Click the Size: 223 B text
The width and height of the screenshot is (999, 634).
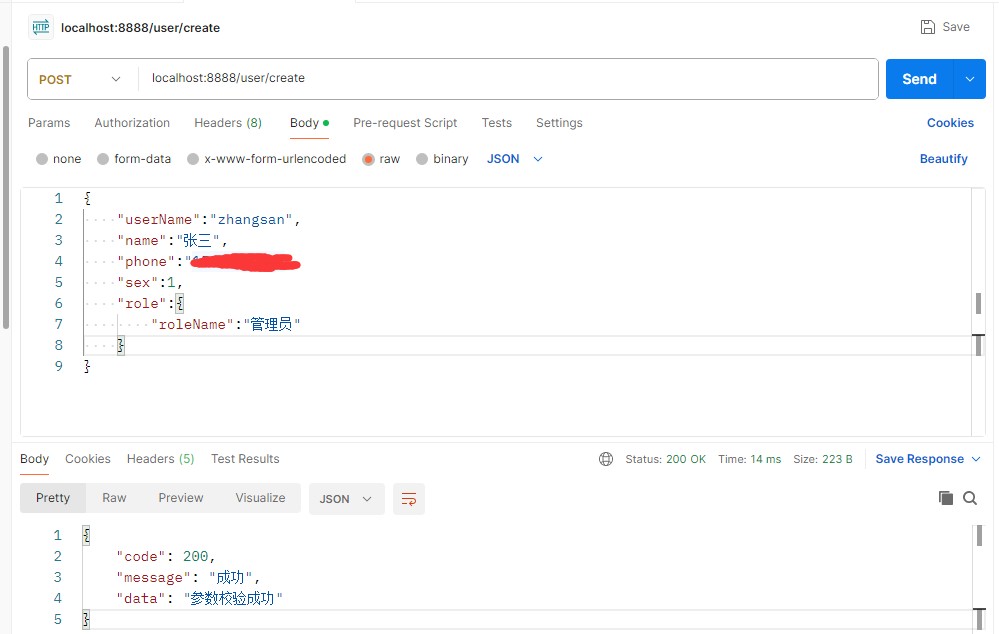823,459
